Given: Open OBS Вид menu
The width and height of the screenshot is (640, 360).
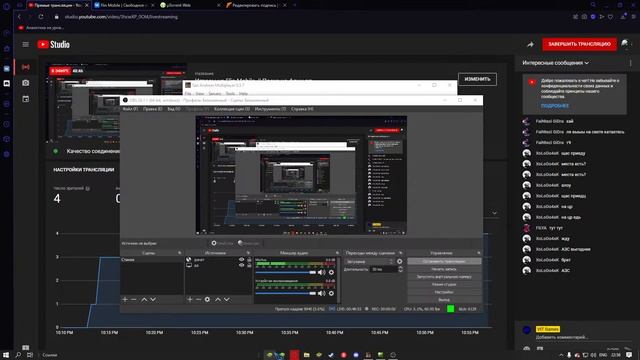Looking at the screenshot, I should (x=174, y=109).
